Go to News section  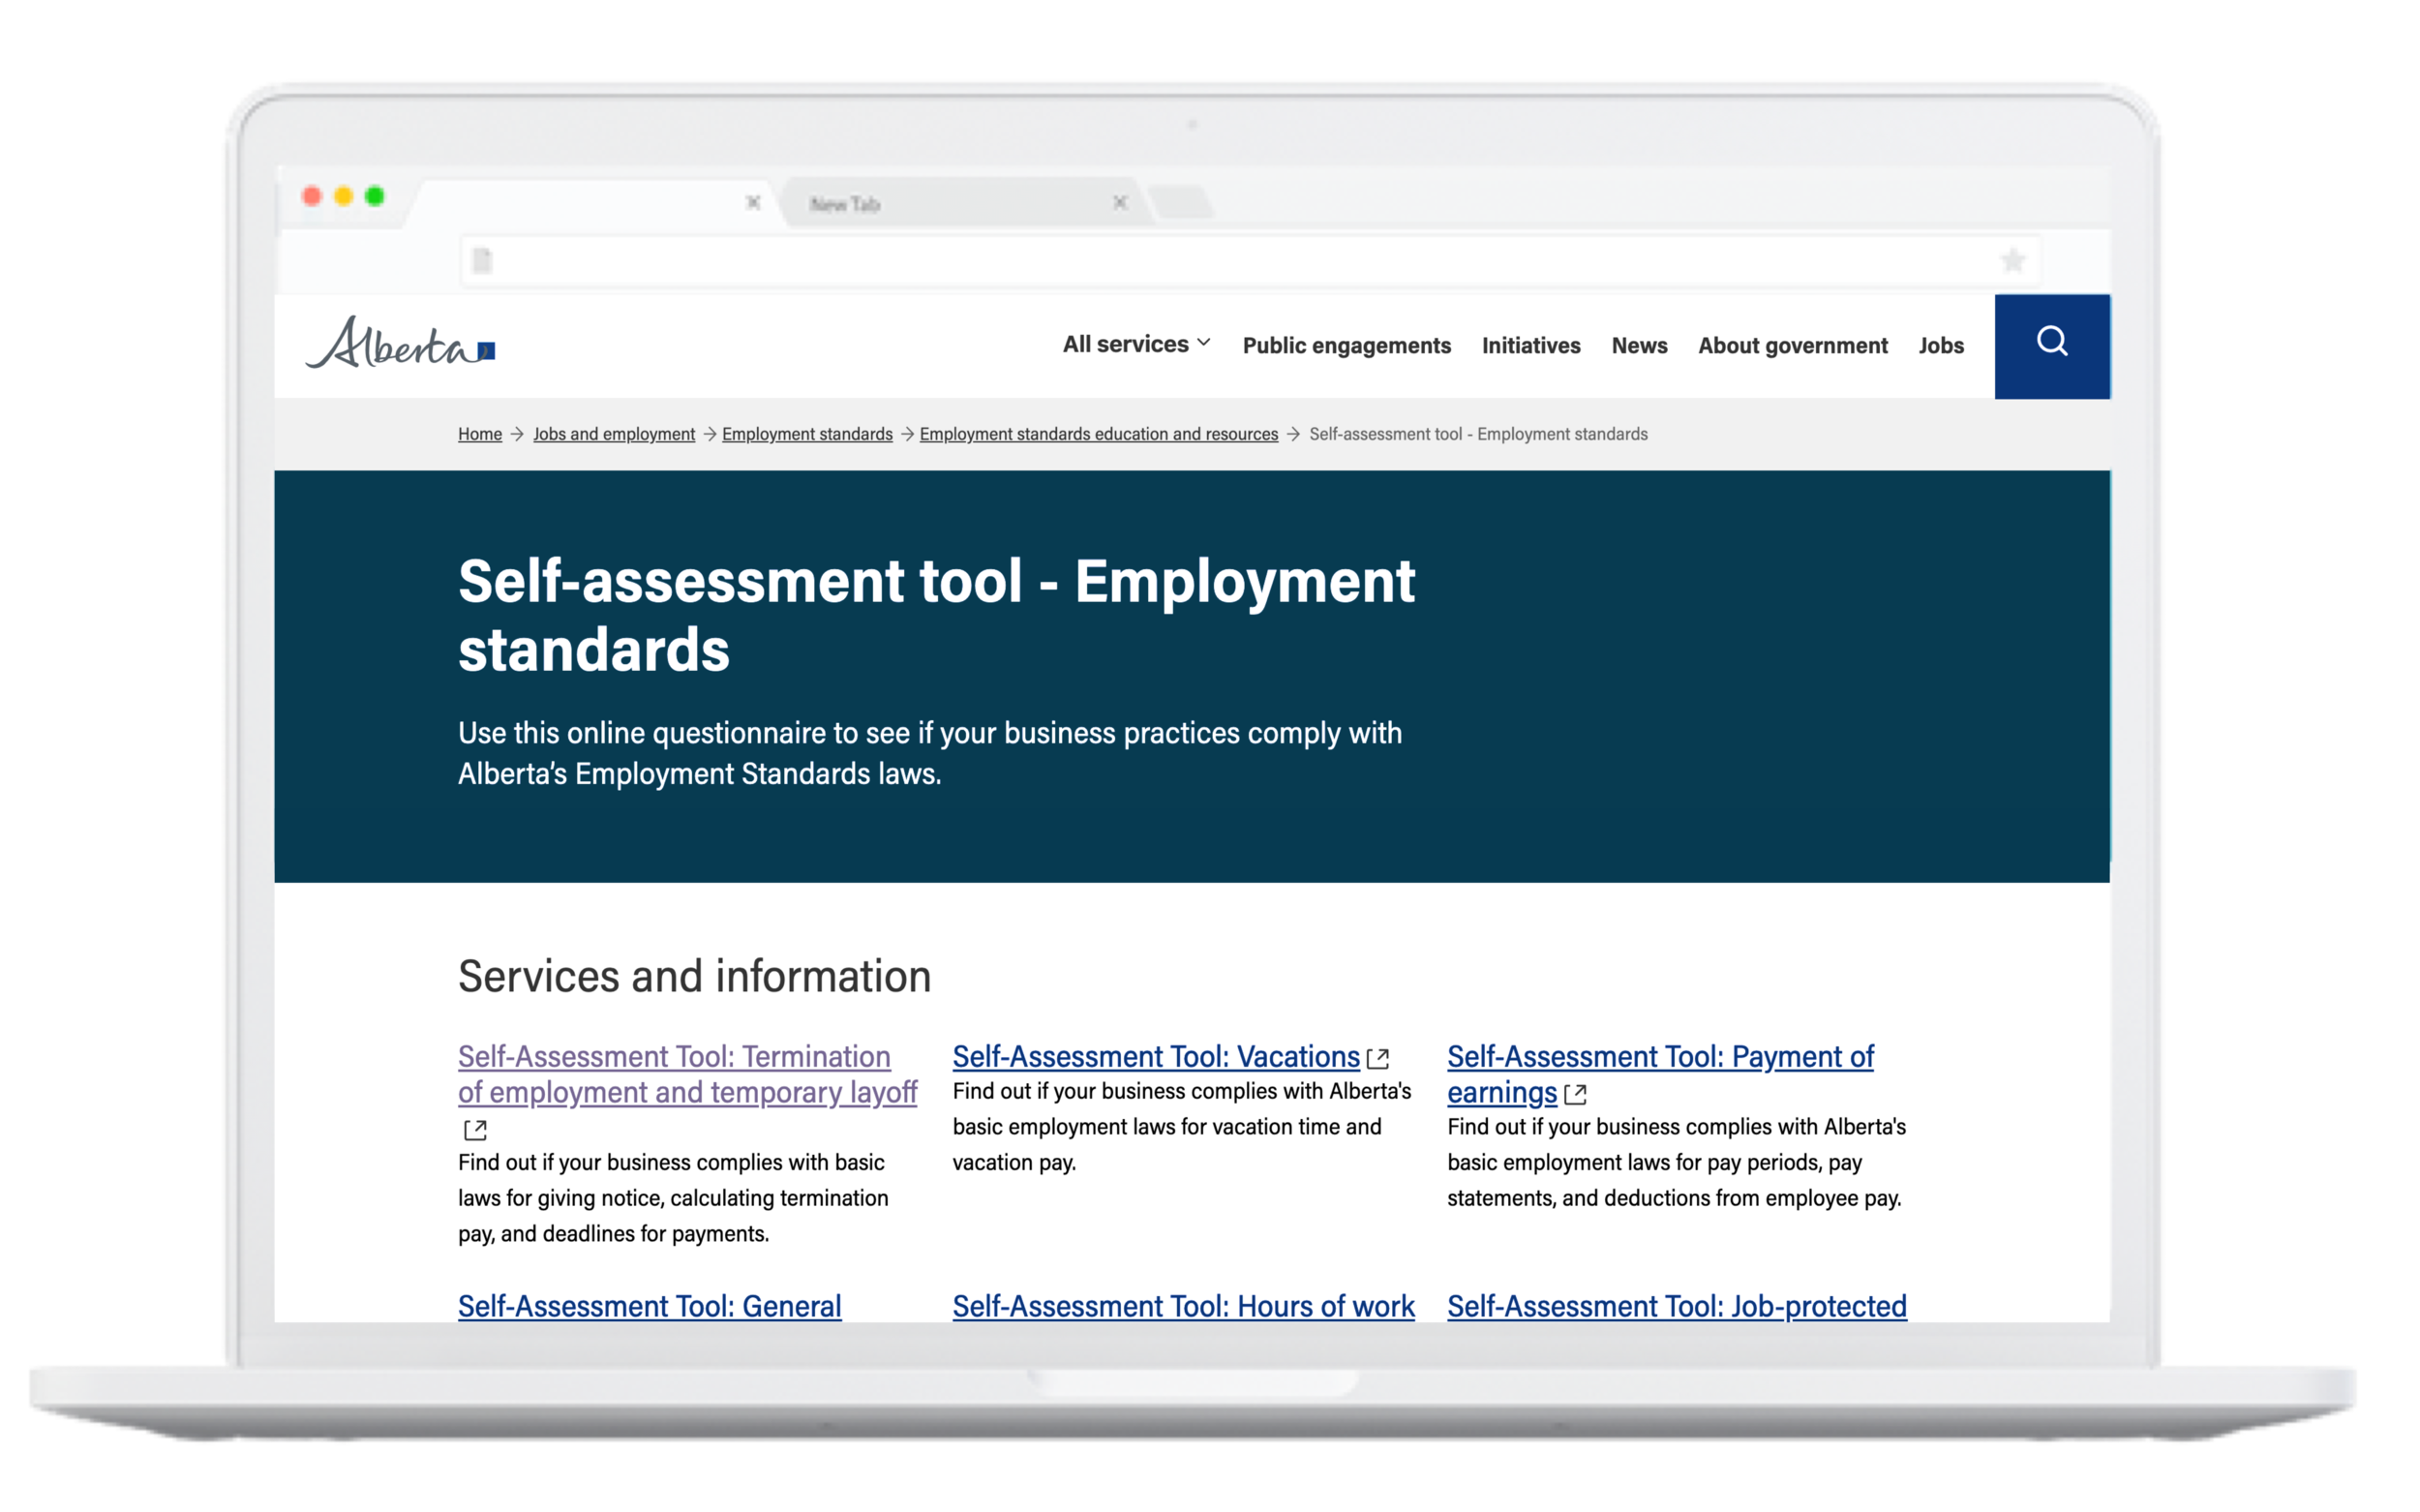(x=1638, y=346)
